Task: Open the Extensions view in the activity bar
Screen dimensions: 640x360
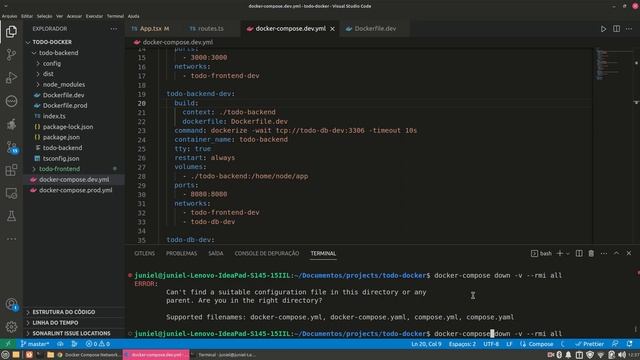Action: pyautogui.click(x=11, y=170)
